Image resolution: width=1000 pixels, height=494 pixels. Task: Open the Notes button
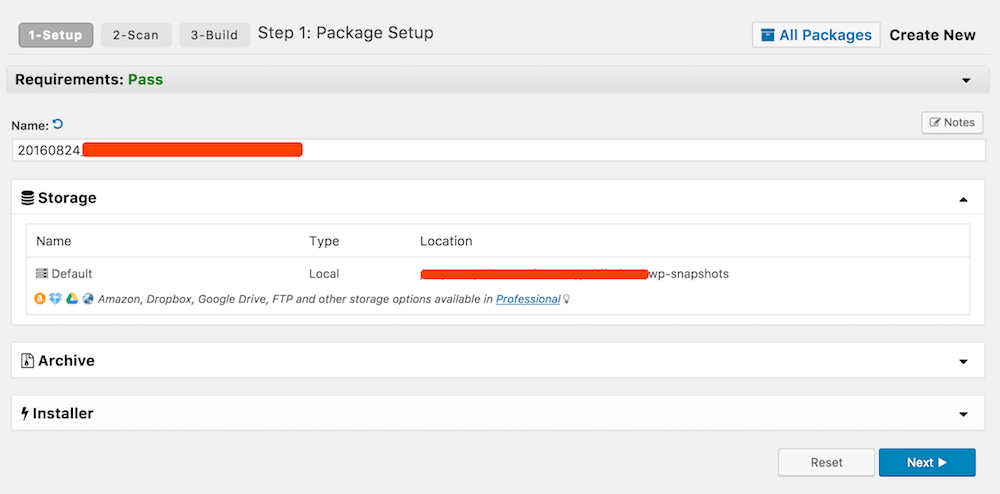click(x=952, y=122)
